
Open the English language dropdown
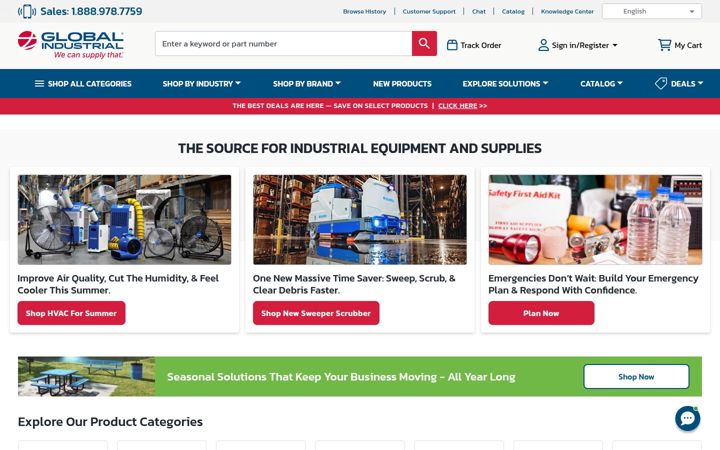click(x=652, y=11)
